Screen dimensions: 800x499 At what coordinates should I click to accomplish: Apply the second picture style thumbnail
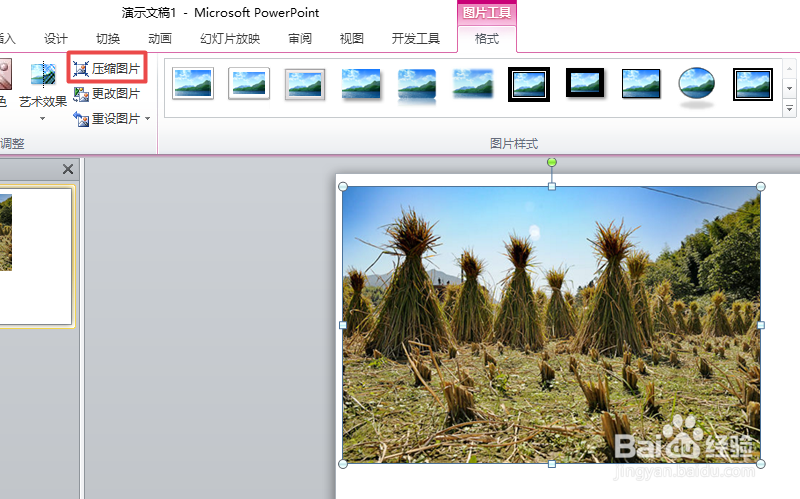coord(249,84)
